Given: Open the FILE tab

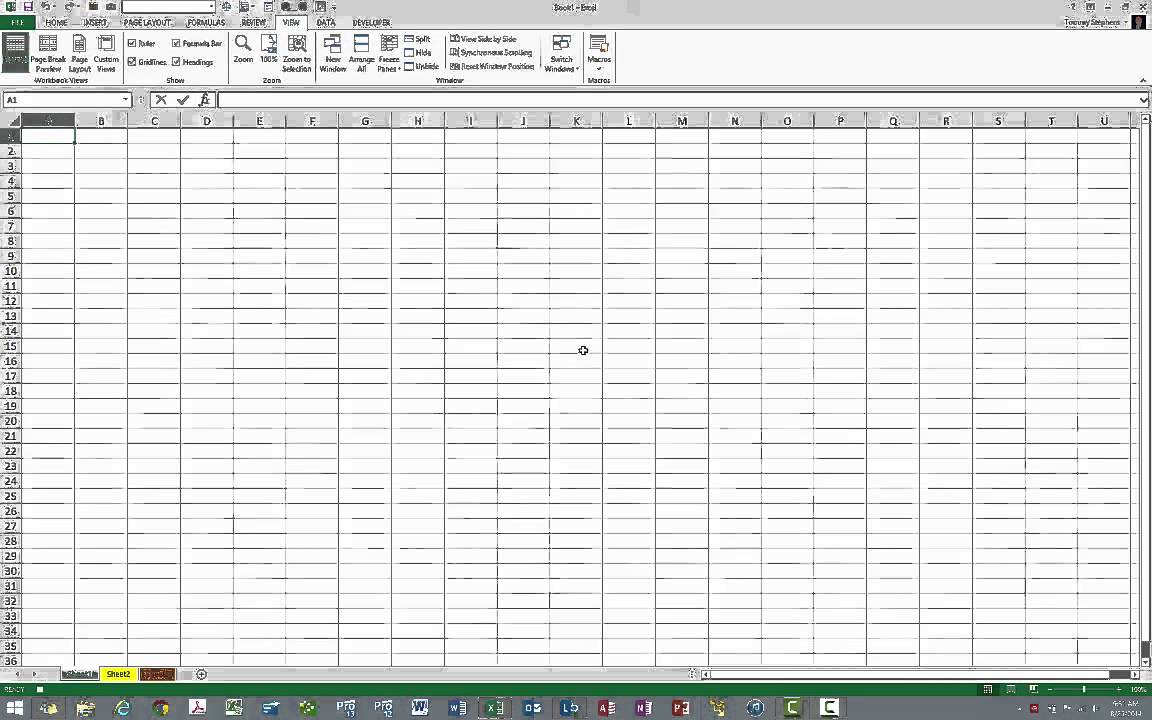Looking at the screenshot, I should tap(18, 23).
